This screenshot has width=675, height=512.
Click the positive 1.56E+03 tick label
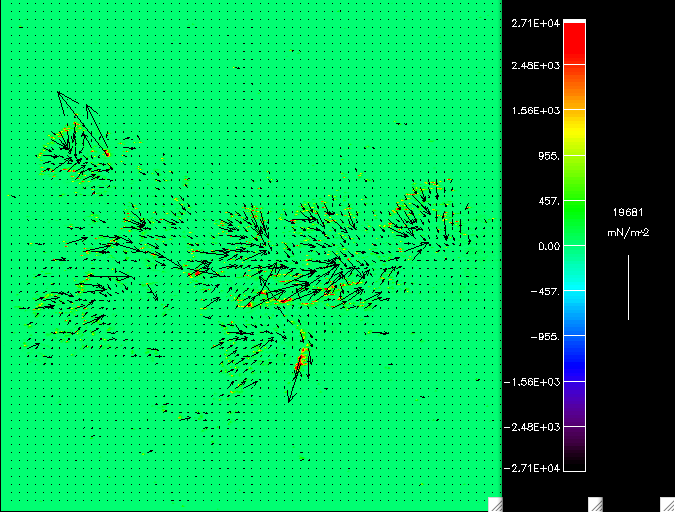(x=535, y=111)
